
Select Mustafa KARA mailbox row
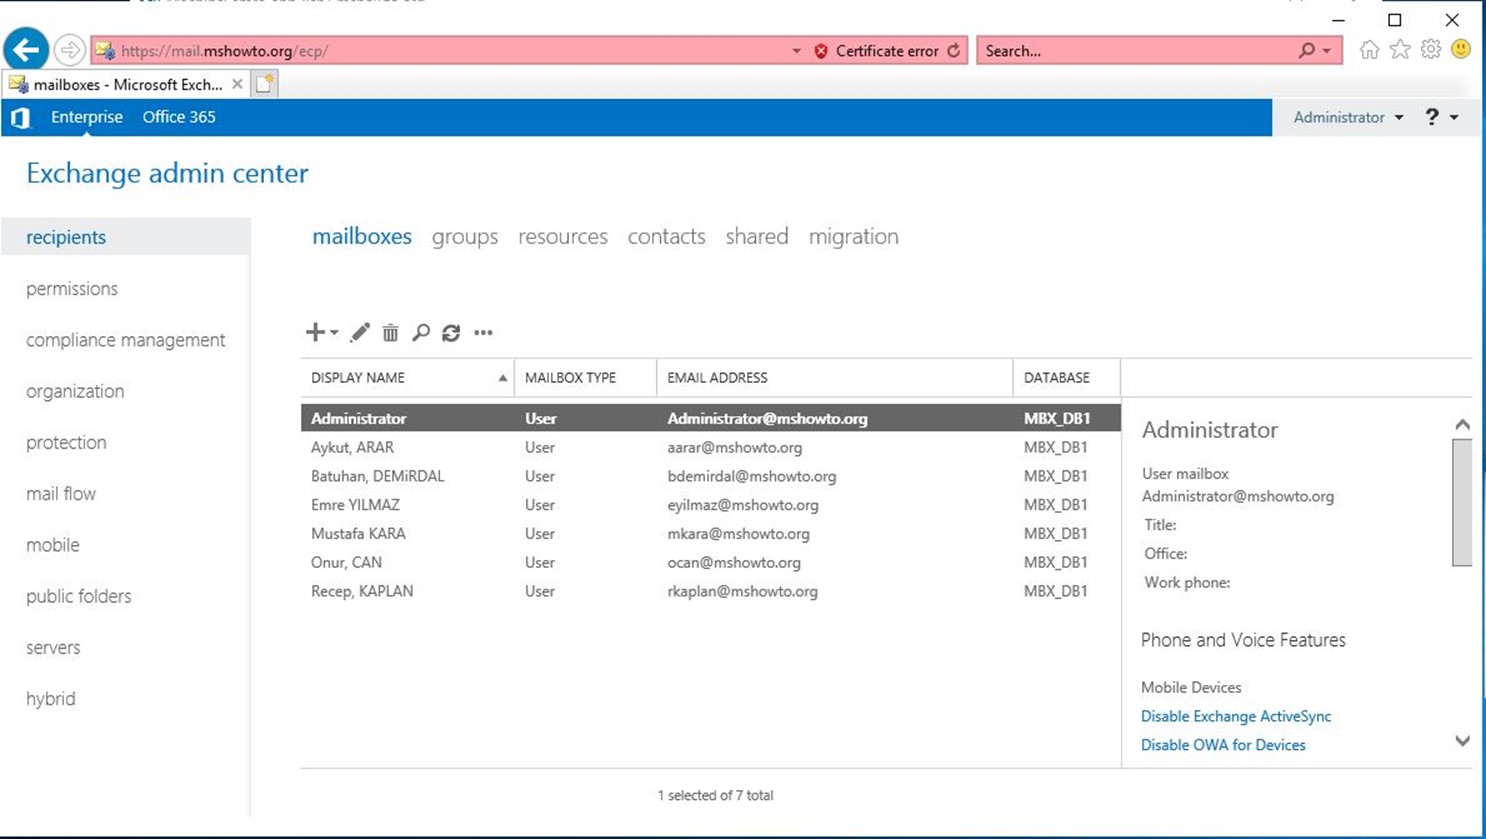pos(711,534)
